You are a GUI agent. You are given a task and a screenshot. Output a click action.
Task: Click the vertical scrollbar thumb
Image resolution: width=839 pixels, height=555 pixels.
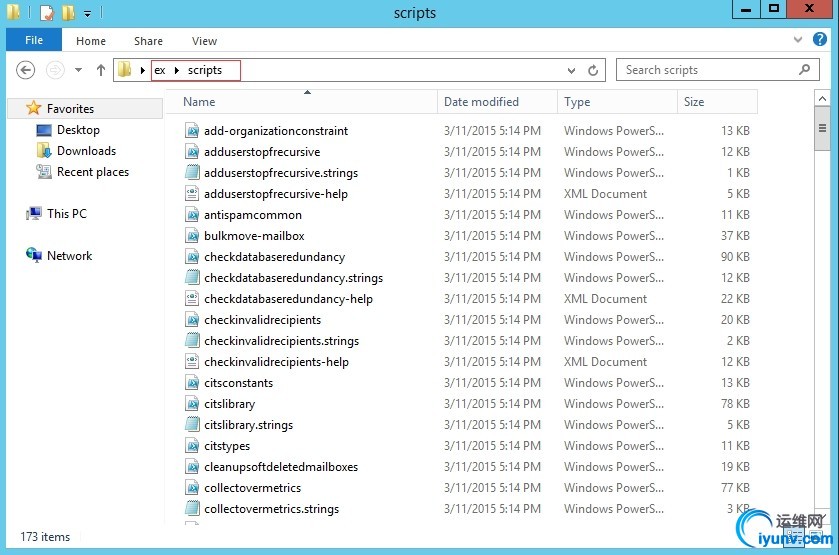pyautogui.click(x=822, y=128)
